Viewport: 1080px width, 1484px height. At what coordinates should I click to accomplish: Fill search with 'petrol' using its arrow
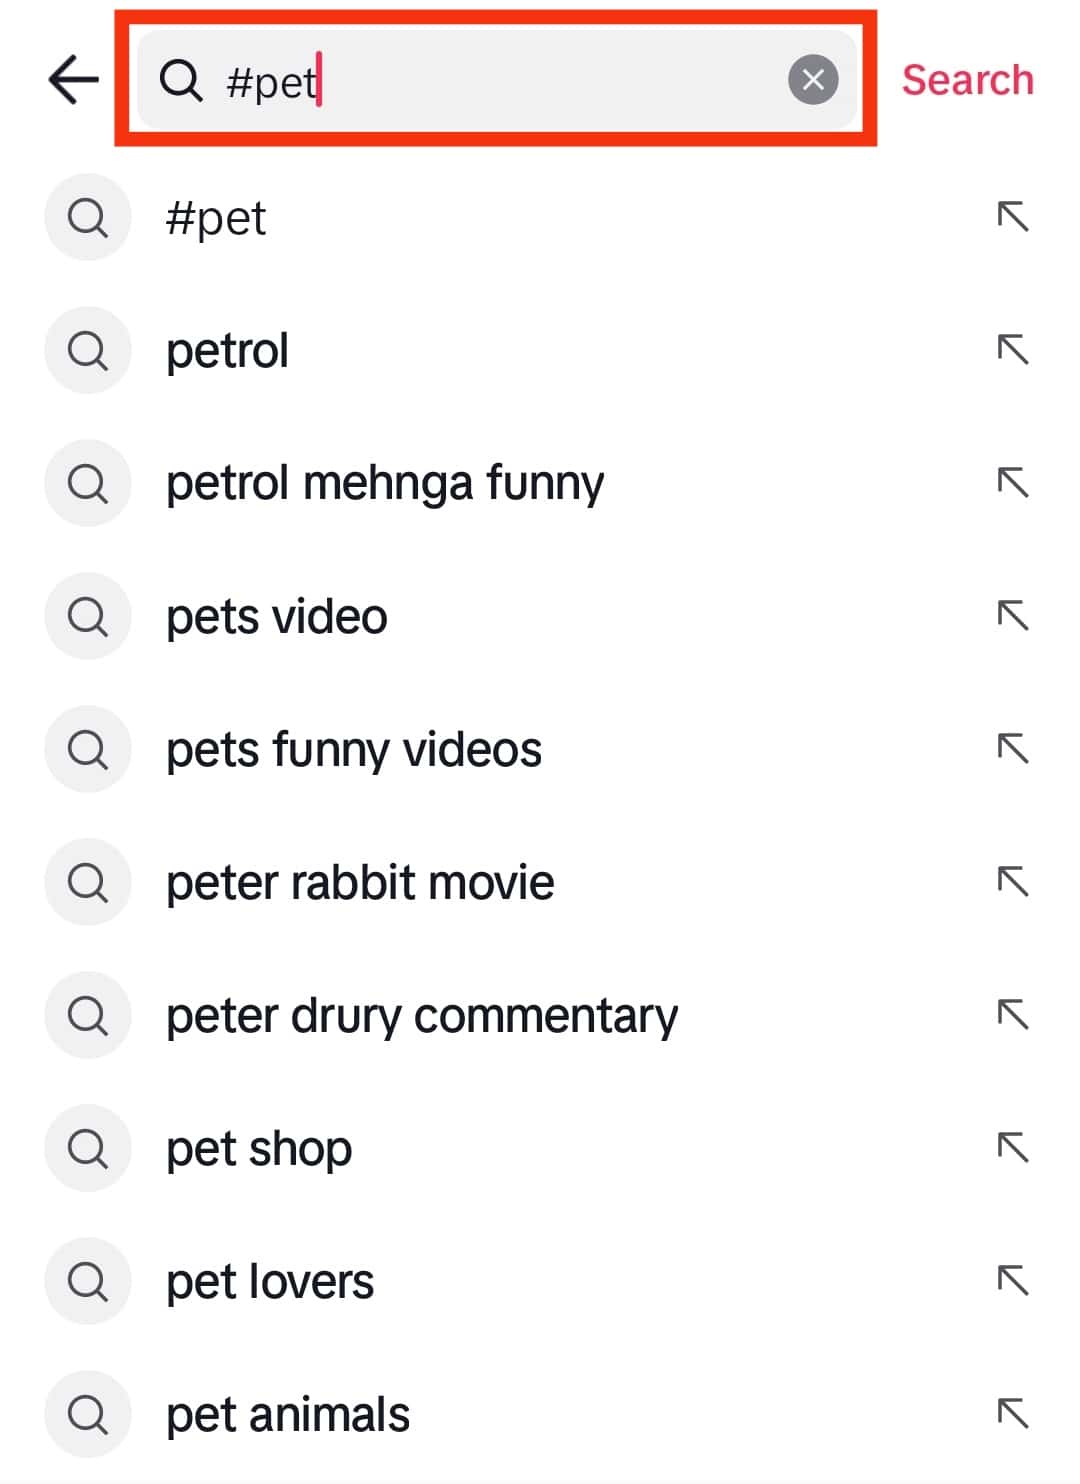[x=1013, y=350]
